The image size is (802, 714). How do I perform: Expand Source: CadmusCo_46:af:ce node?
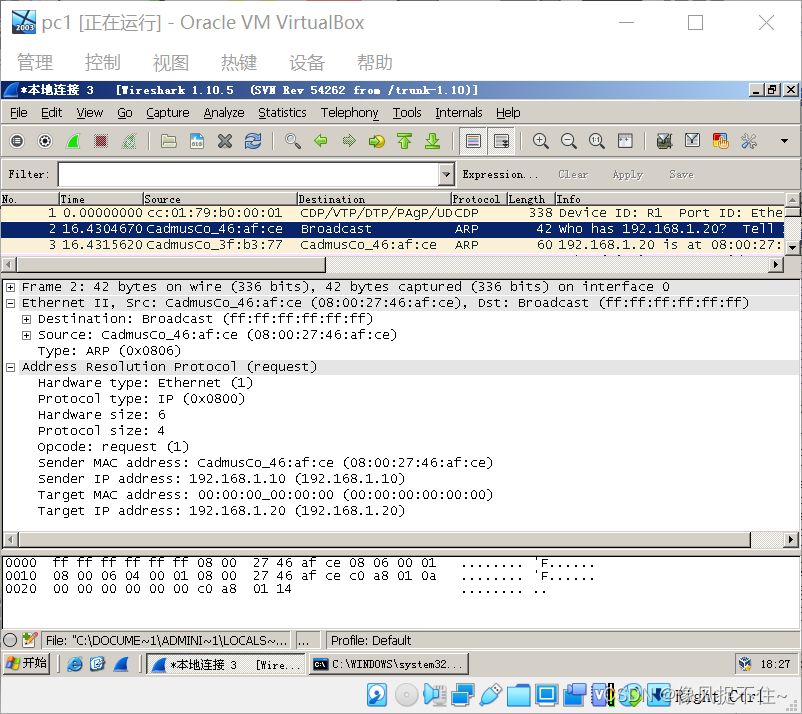pyautogui.click(x=26, y=335)
